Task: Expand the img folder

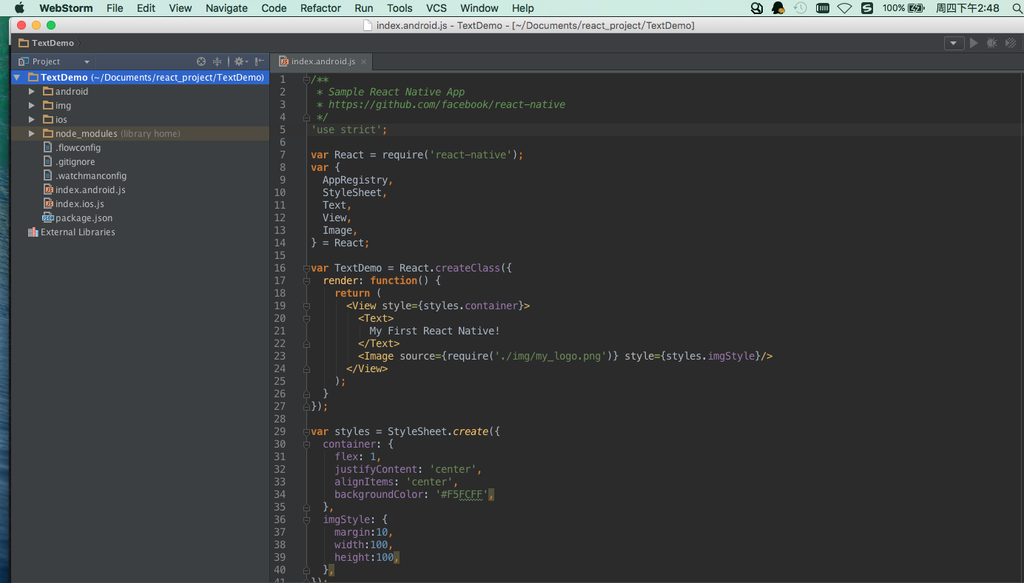Action: tap(31, 105)
